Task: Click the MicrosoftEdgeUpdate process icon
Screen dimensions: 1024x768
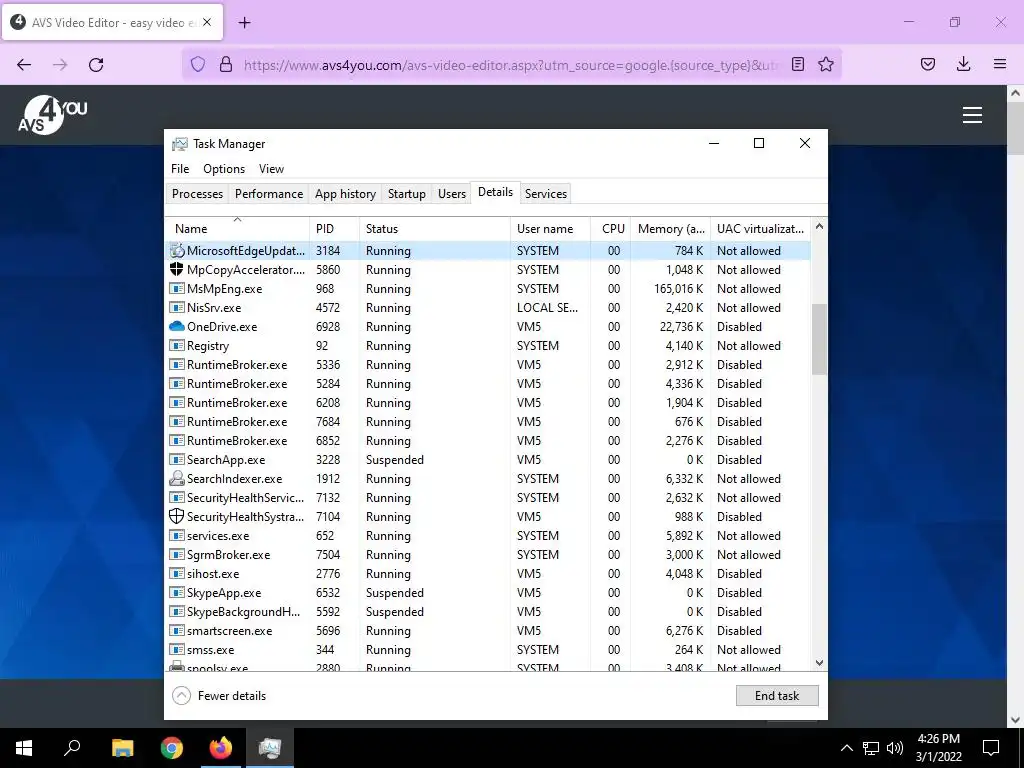Action: click(176, 250)
